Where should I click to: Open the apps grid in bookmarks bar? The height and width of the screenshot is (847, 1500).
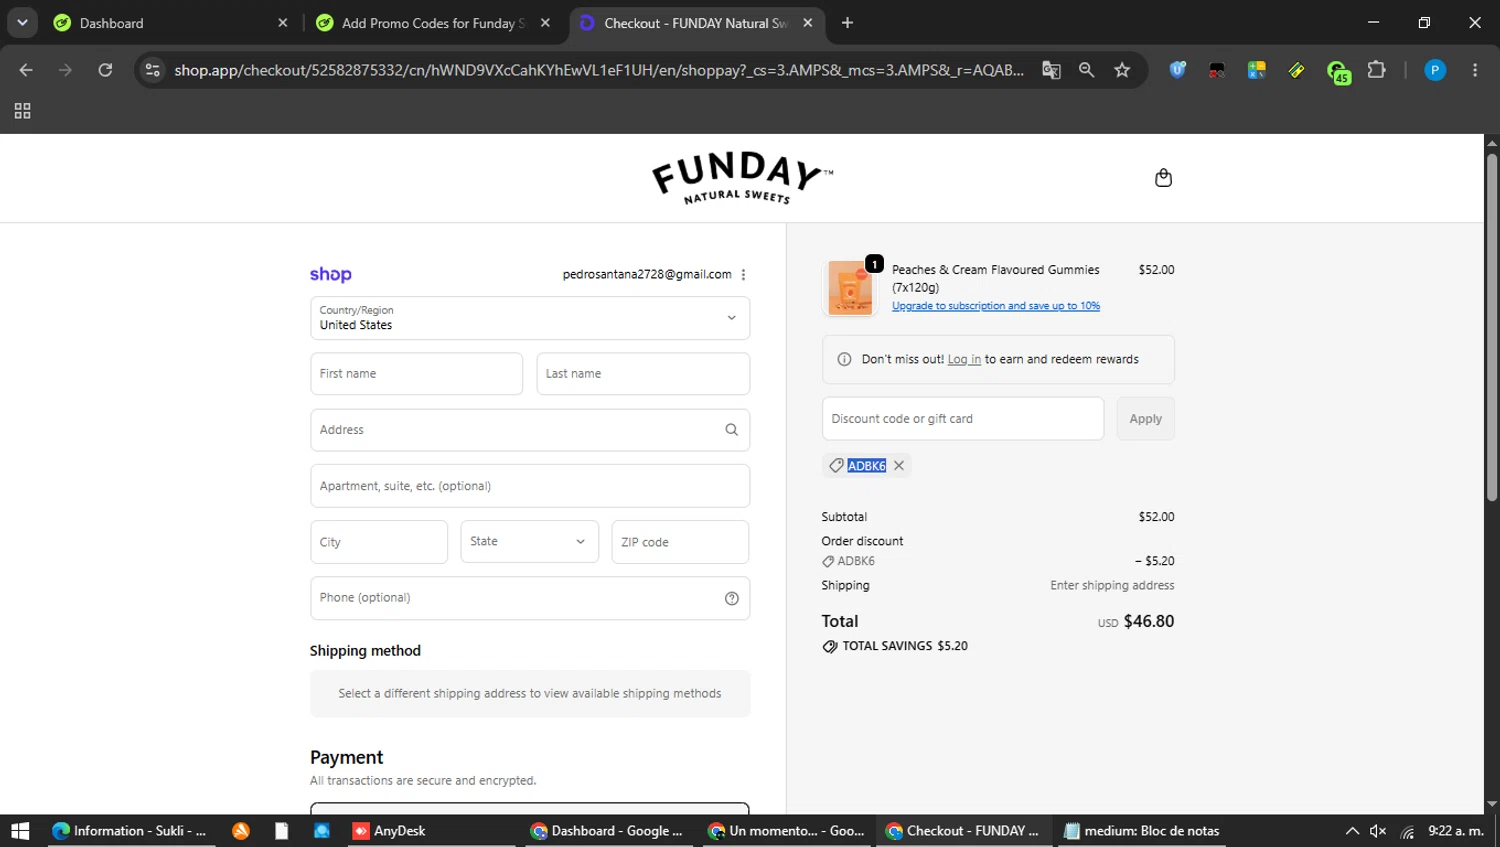point(22,111)
